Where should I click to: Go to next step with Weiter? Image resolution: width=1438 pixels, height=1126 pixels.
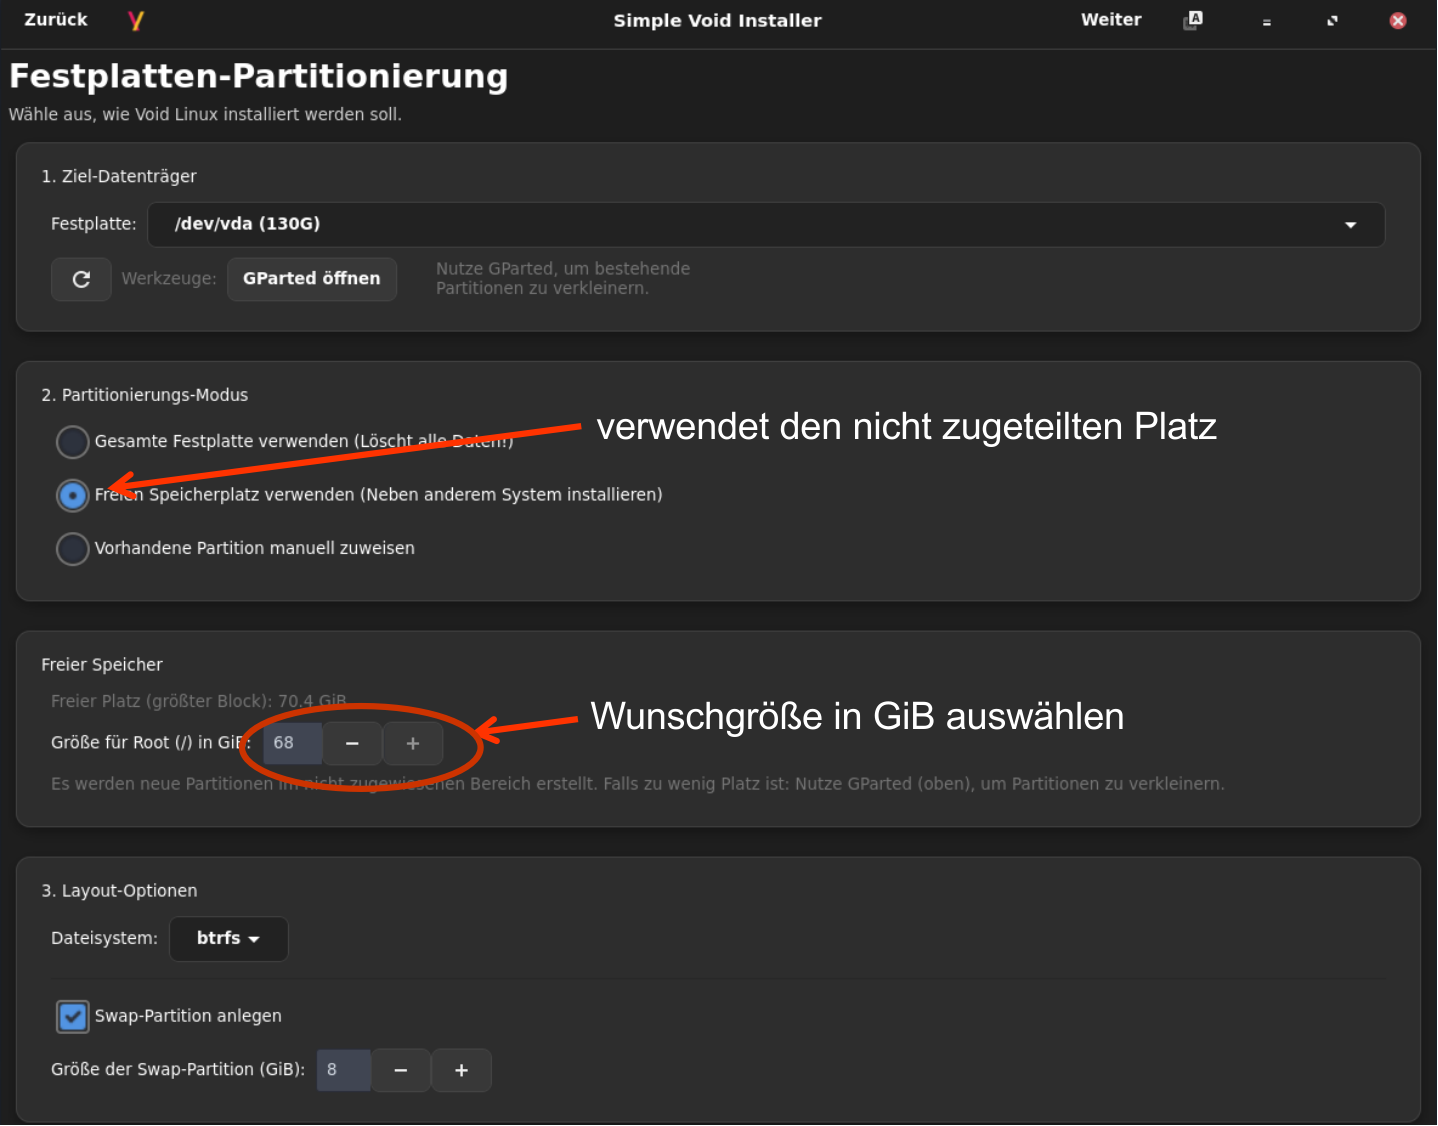point(1110,20)
